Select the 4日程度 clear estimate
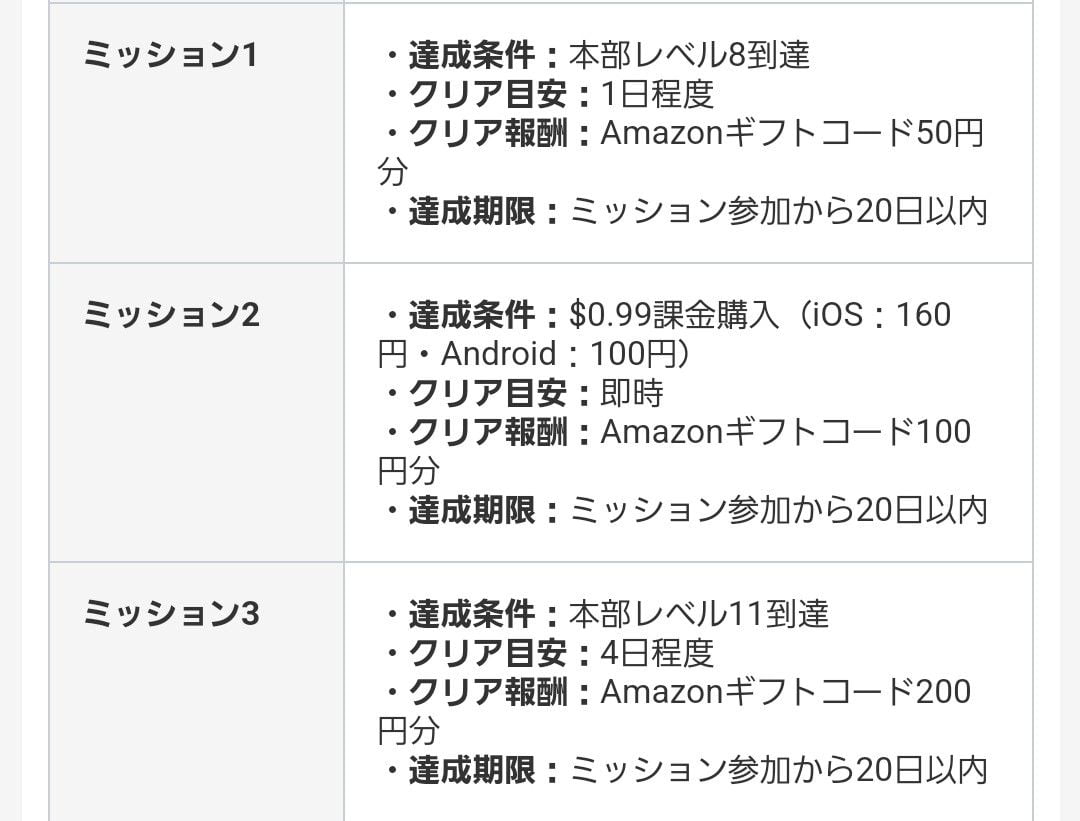The height and width of the screenshot is (821, 1080). click(657, 653)
